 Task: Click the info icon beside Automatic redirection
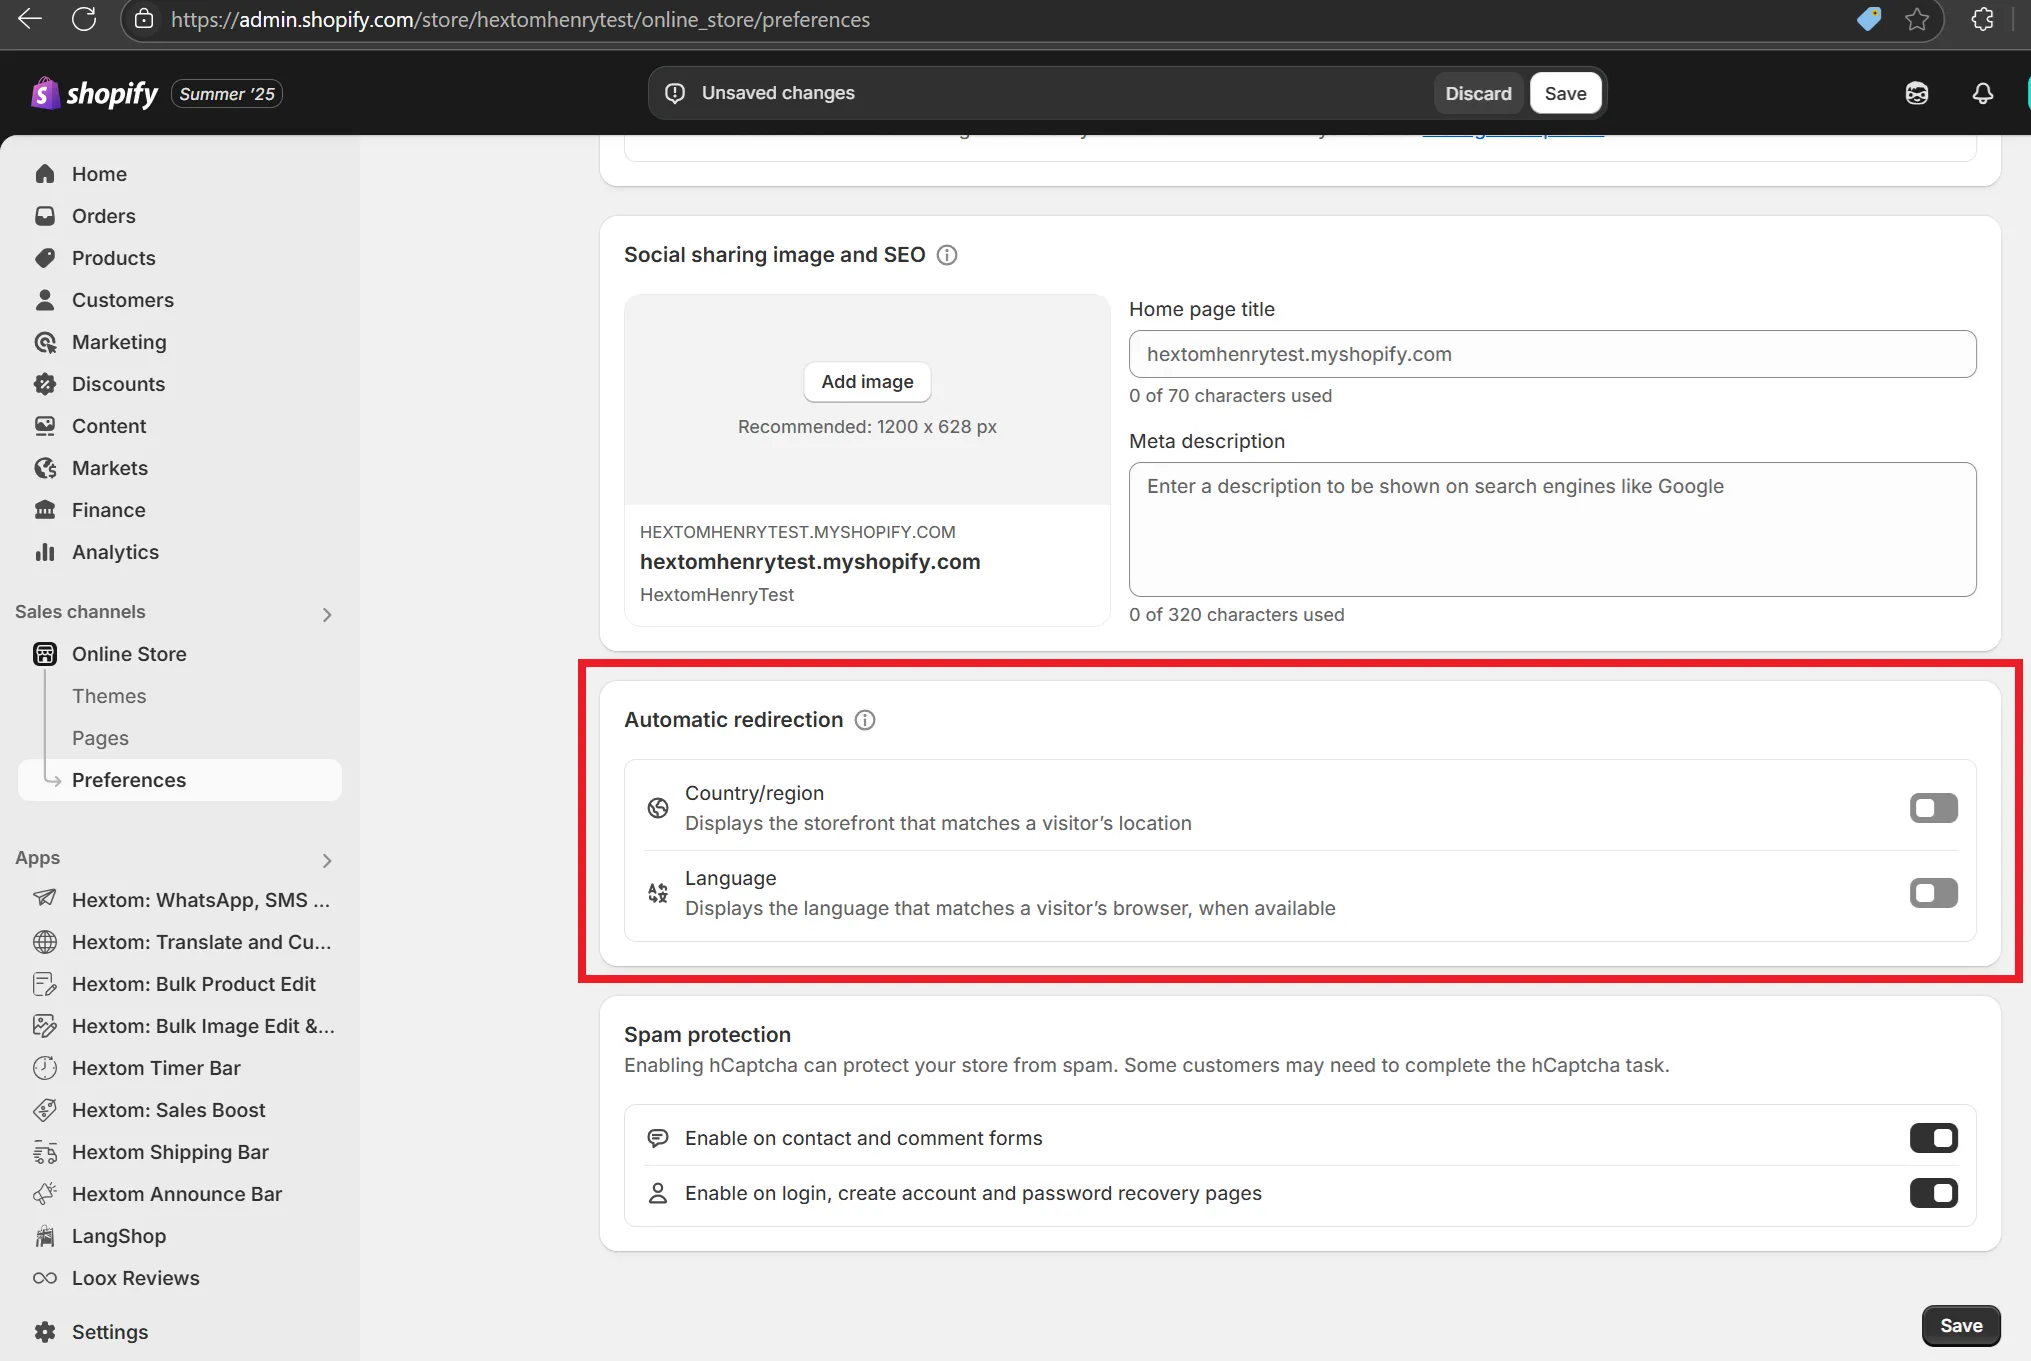(865, 720)
